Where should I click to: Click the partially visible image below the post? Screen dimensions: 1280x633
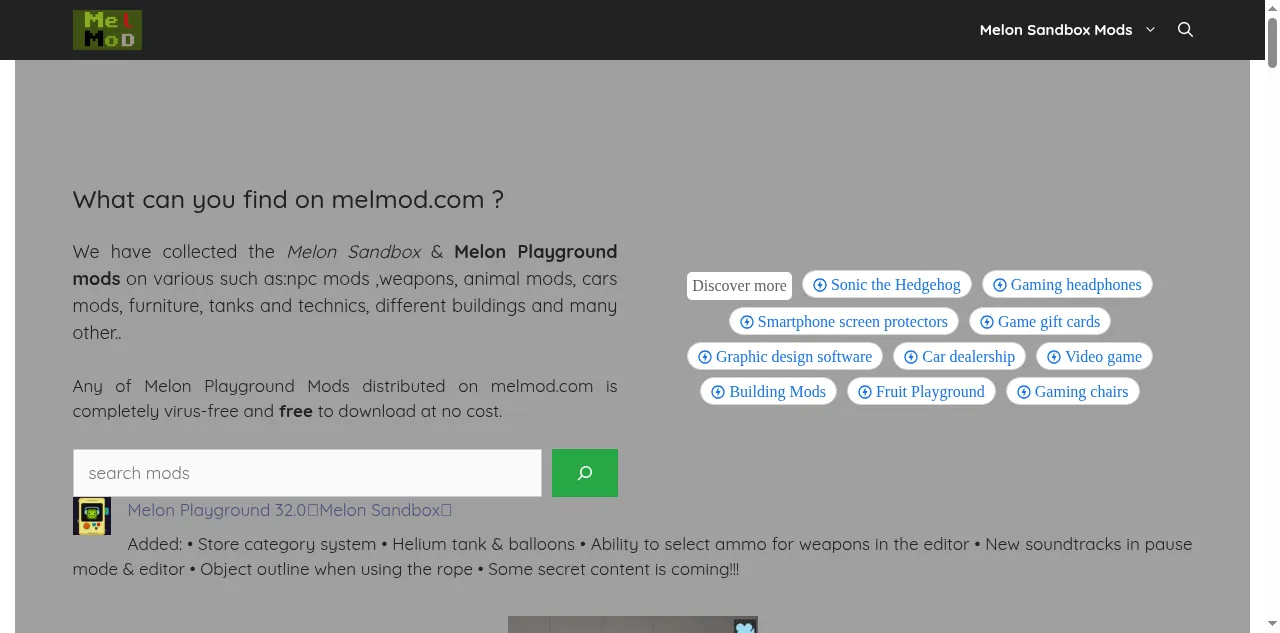click(633, 625)
